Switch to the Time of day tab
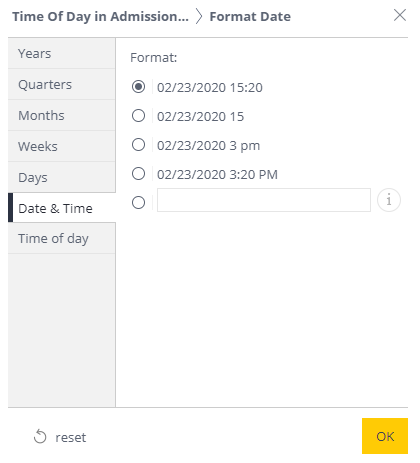 [x=62, y=238]
